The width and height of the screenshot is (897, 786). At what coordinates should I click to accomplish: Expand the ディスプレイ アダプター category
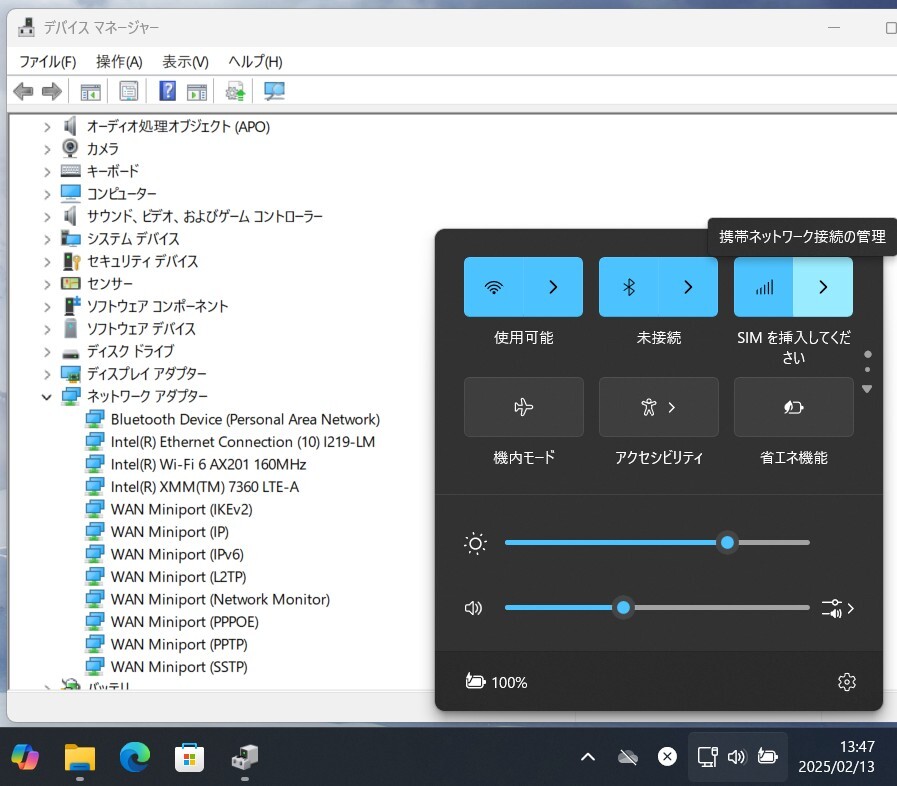point(46,374)
